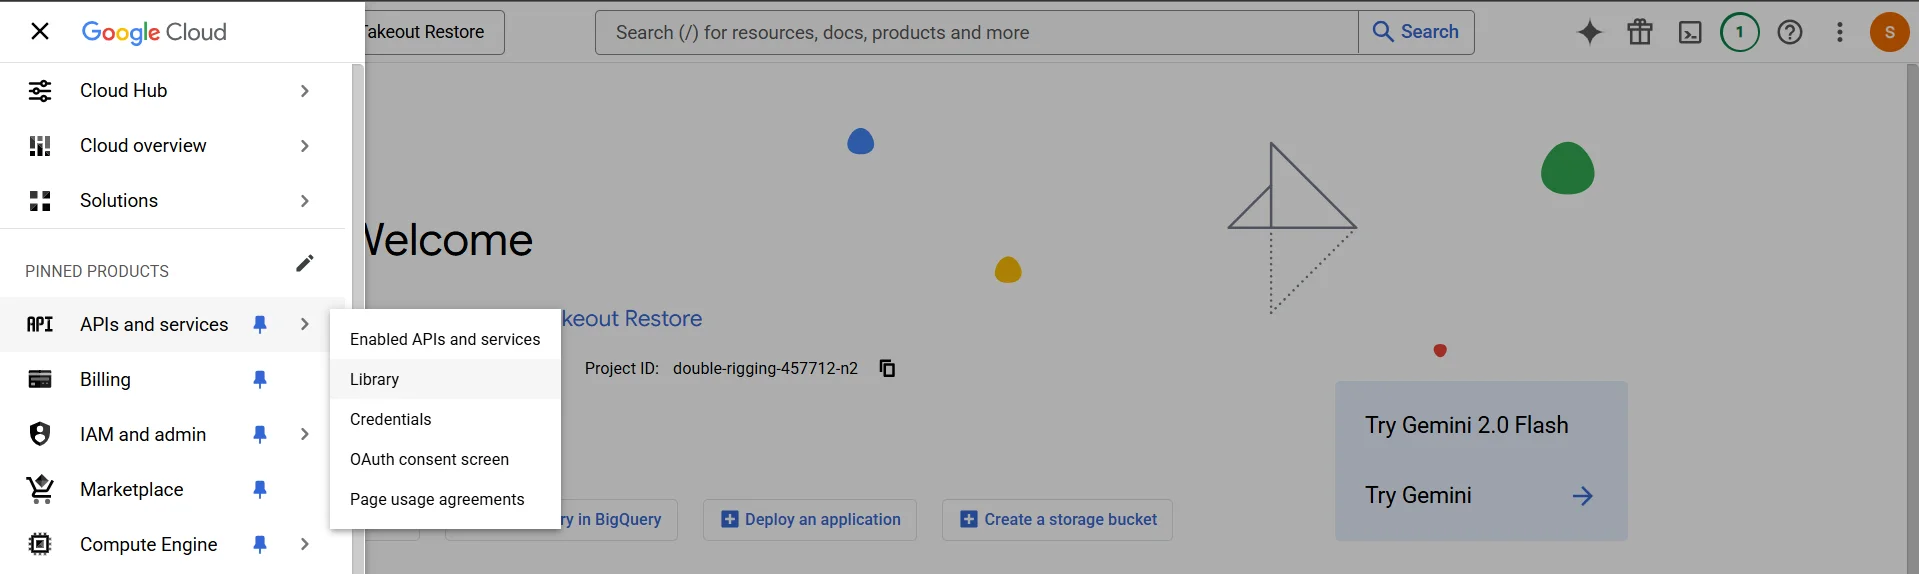The image size is (1919, 574).
Task: Open the Takeout Restore project link
Action: [632, 319]
